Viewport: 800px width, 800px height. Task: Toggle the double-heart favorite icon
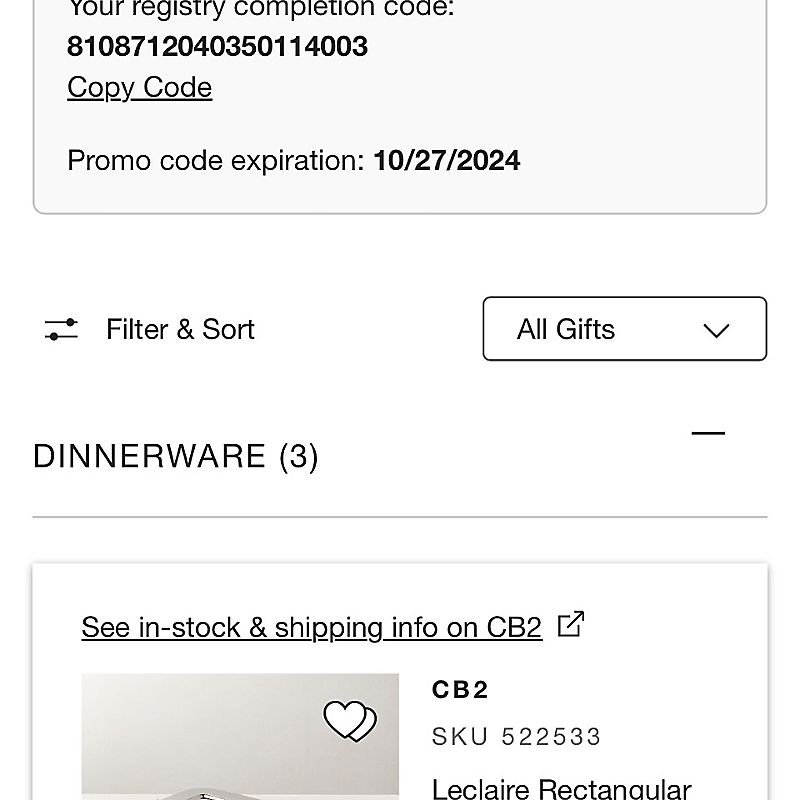[x=350, y=721]
